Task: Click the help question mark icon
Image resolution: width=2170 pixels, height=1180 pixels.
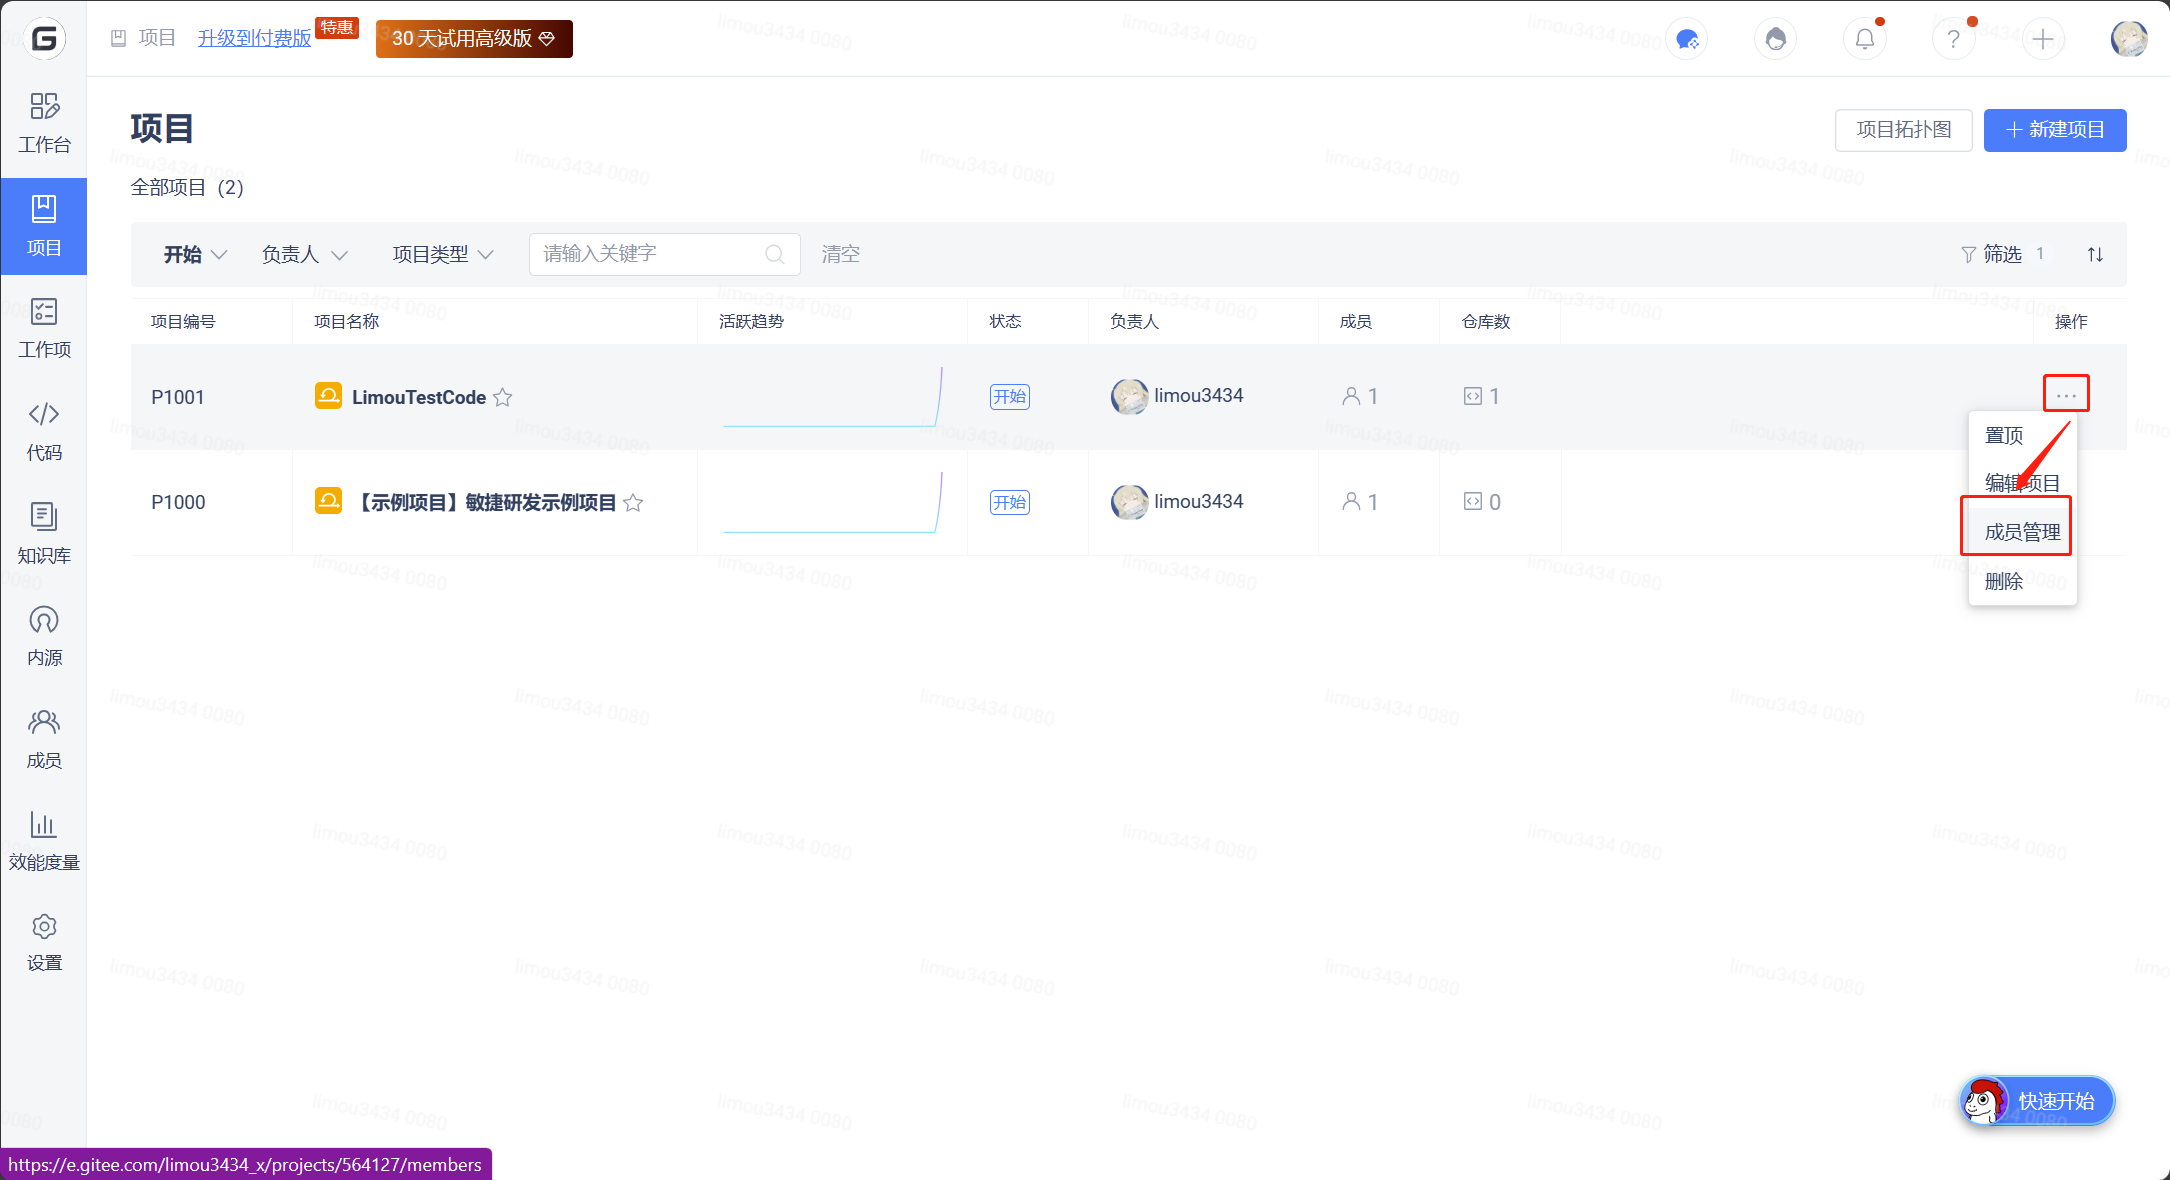Action: click(1953, 39)
